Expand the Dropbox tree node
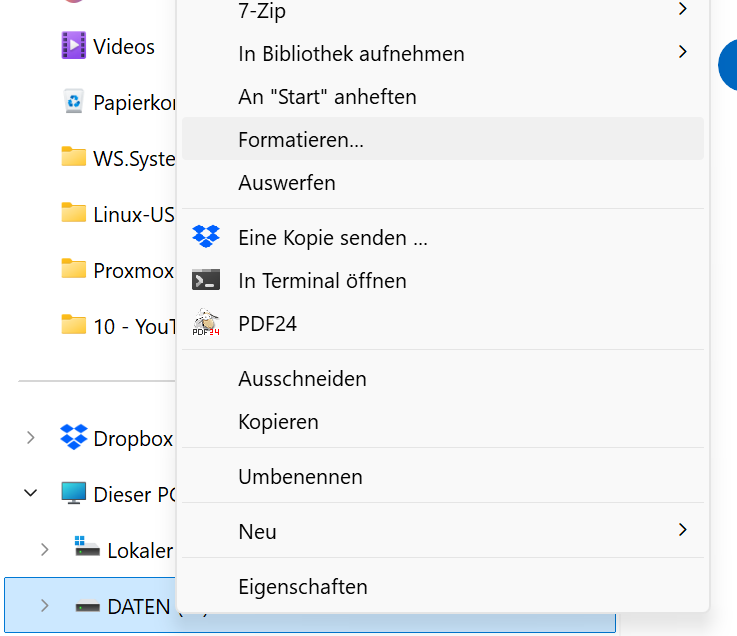The width and height of the screenshot is (737, 636). click(x=30, y=438)
